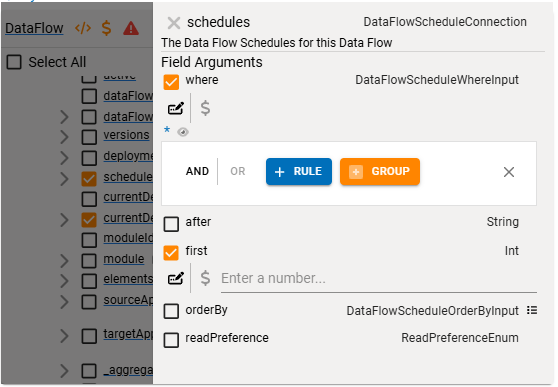Screen dimensions: 558x387
Task: Expand the sourceApp tree row
Action: (64, 302)
